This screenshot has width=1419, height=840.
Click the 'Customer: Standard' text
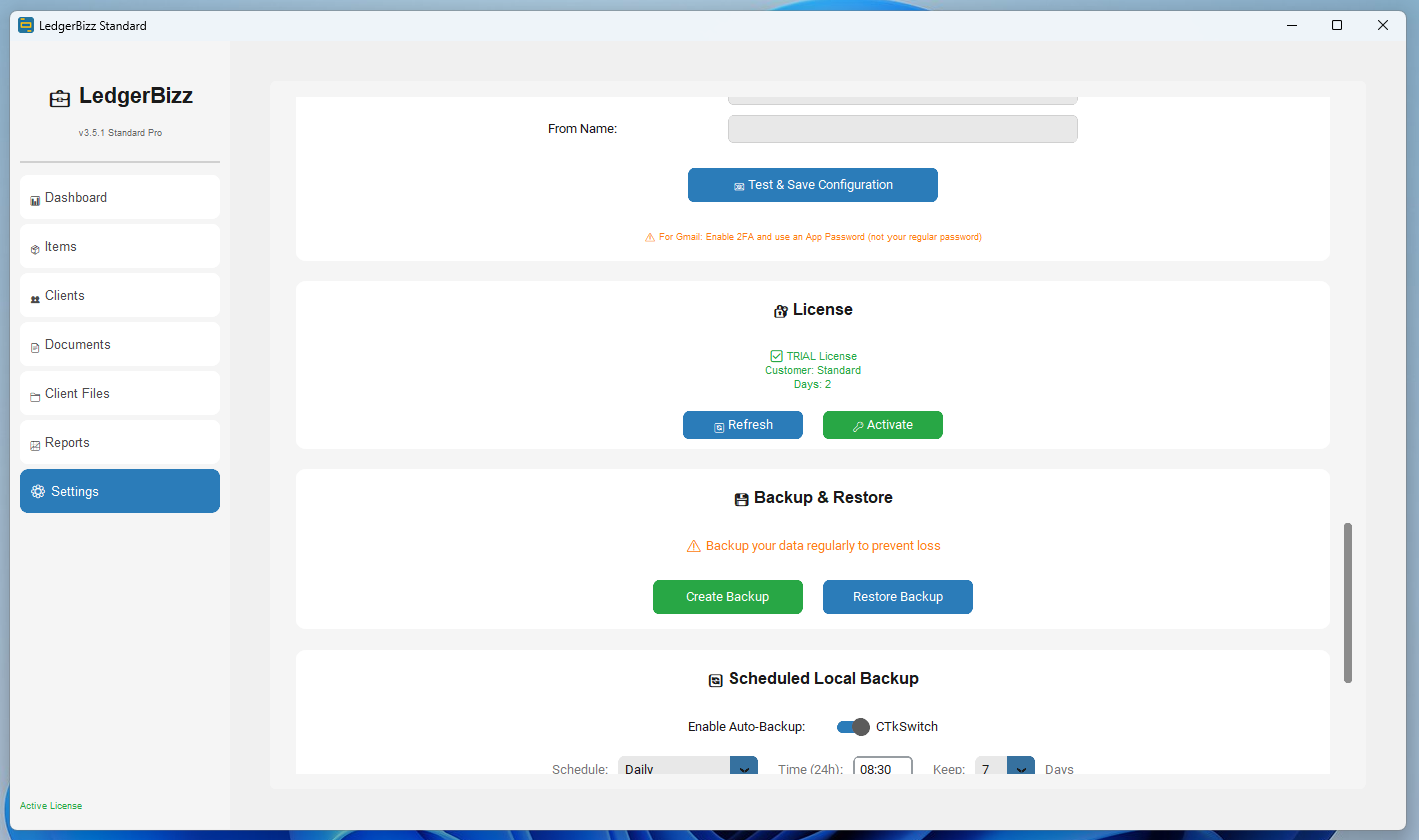[813, 370]
